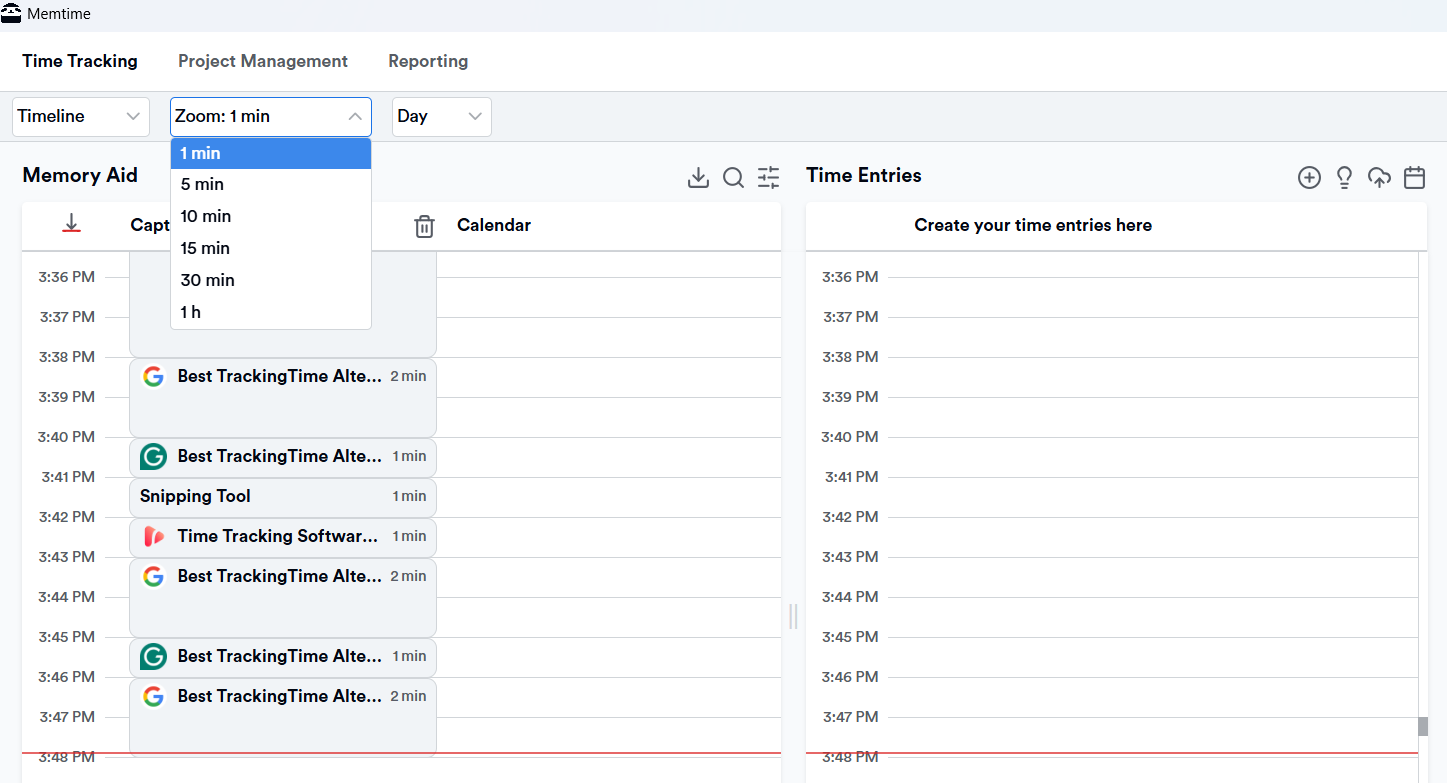Click the Memtime app icon in title bar
The height and width of the screenshot is (783, 1447).
coord(13,13)
